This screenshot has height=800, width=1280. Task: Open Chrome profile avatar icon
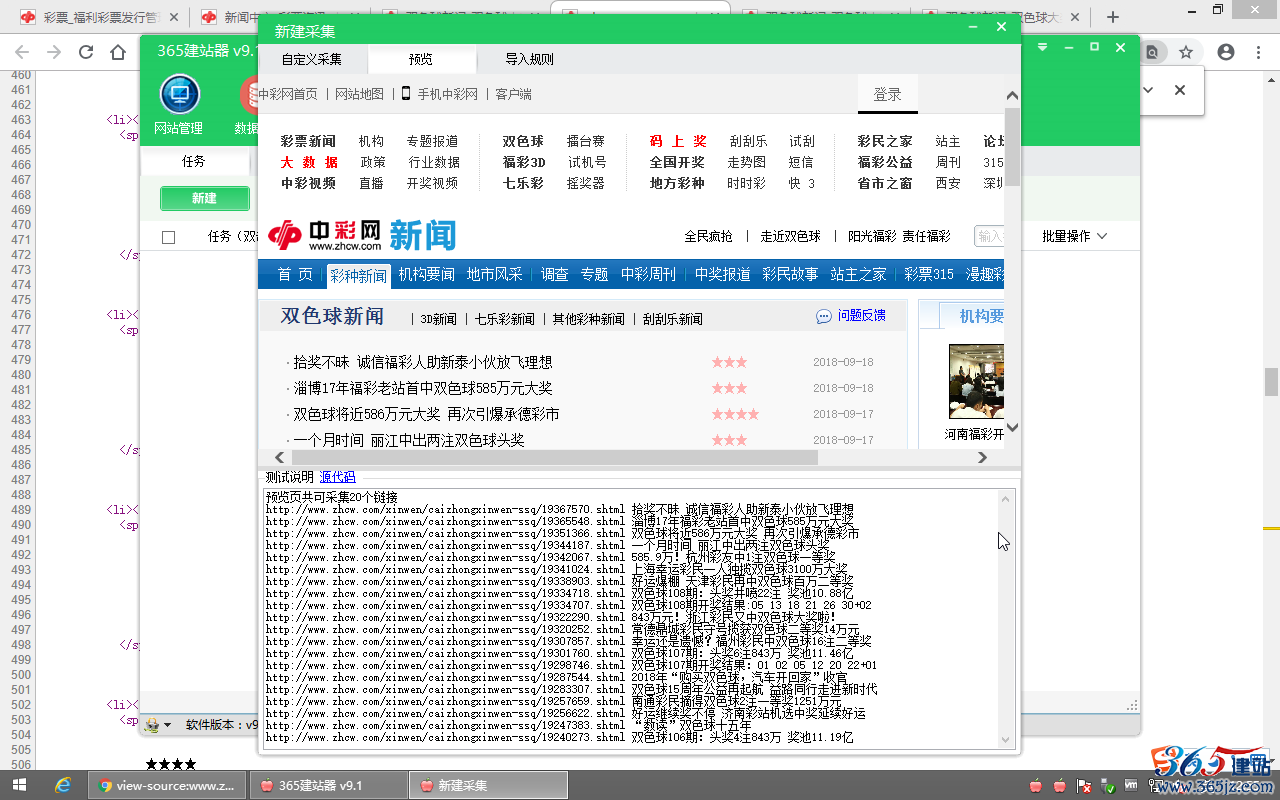click(1226, 52)
